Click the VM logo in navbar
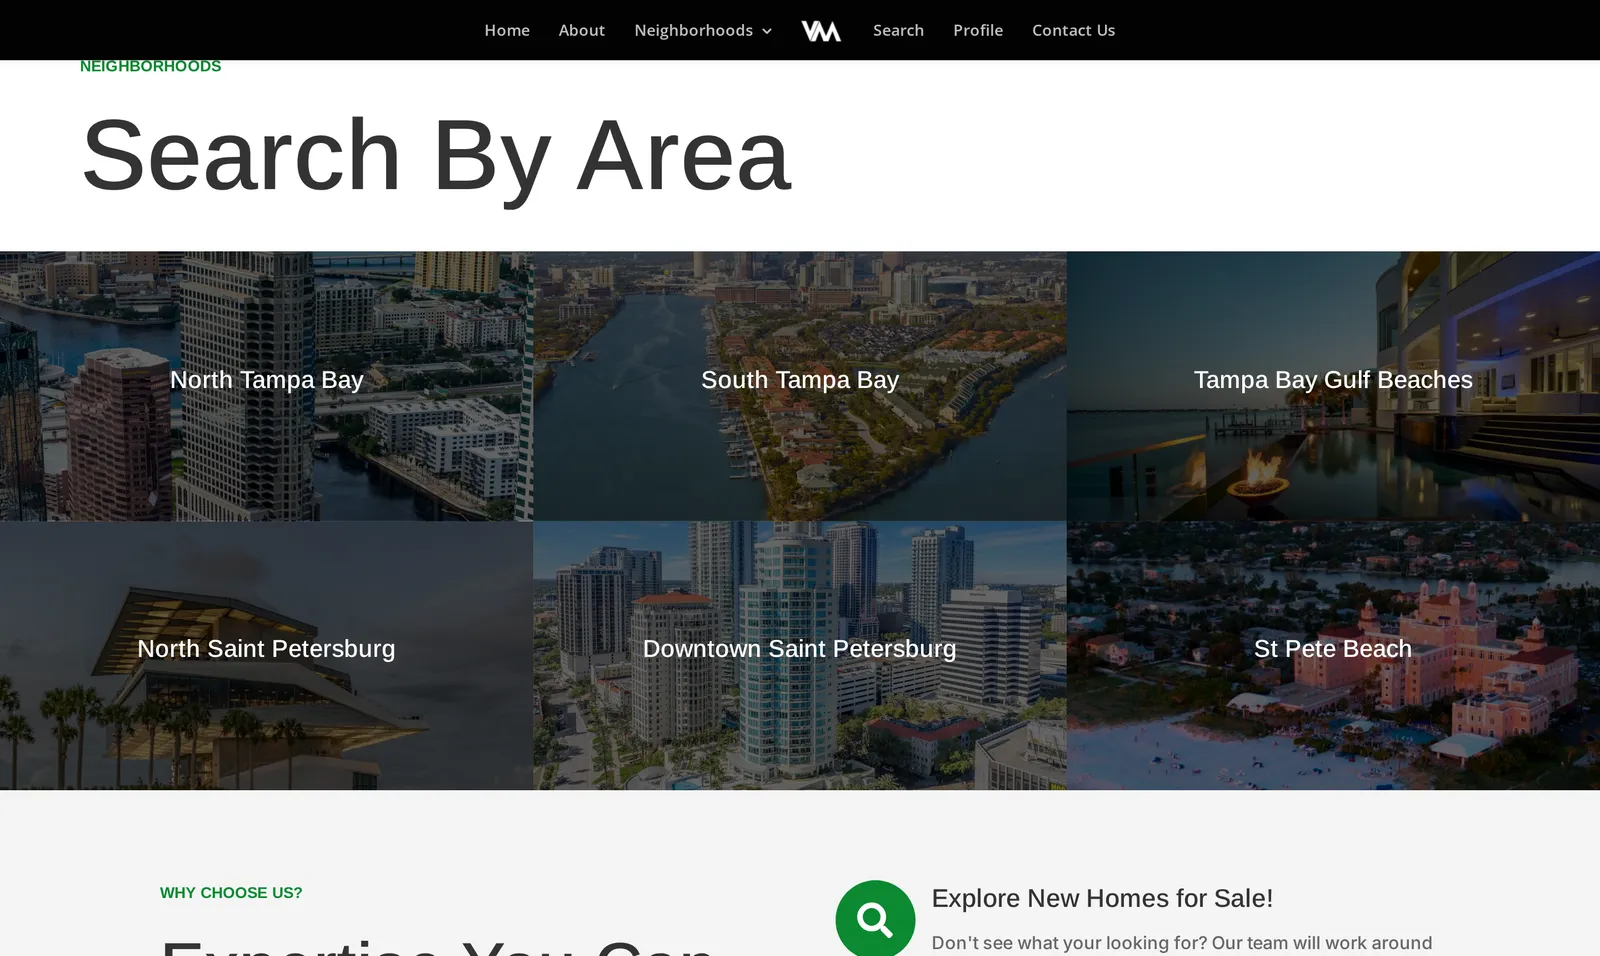Screen dimensions: 1600x956 [x=821, y=31]
